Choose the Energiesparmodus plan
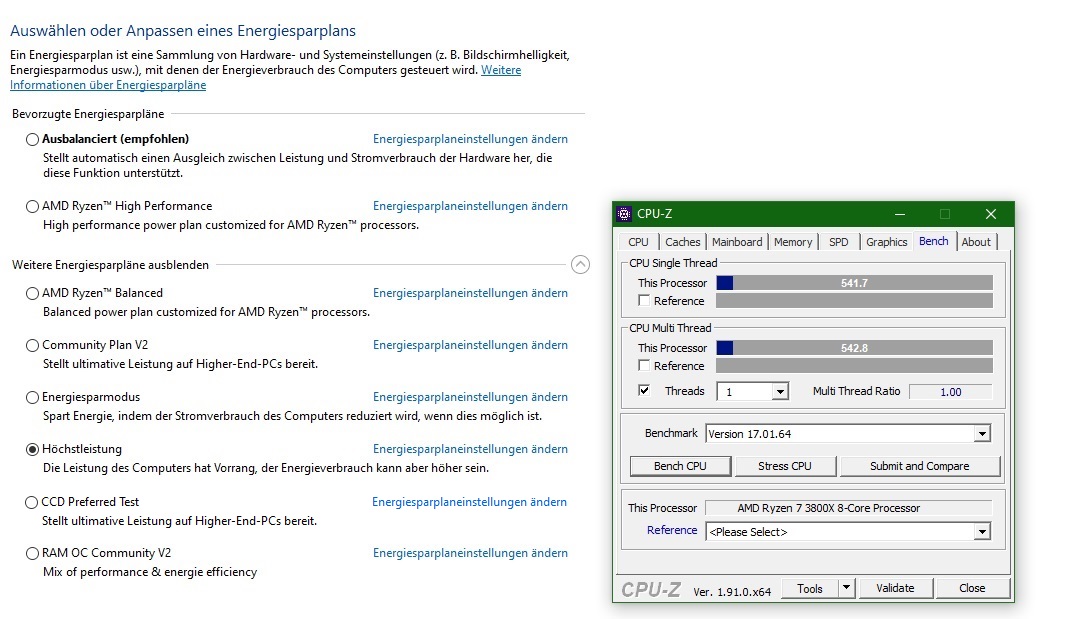 [x=32, y=397]
